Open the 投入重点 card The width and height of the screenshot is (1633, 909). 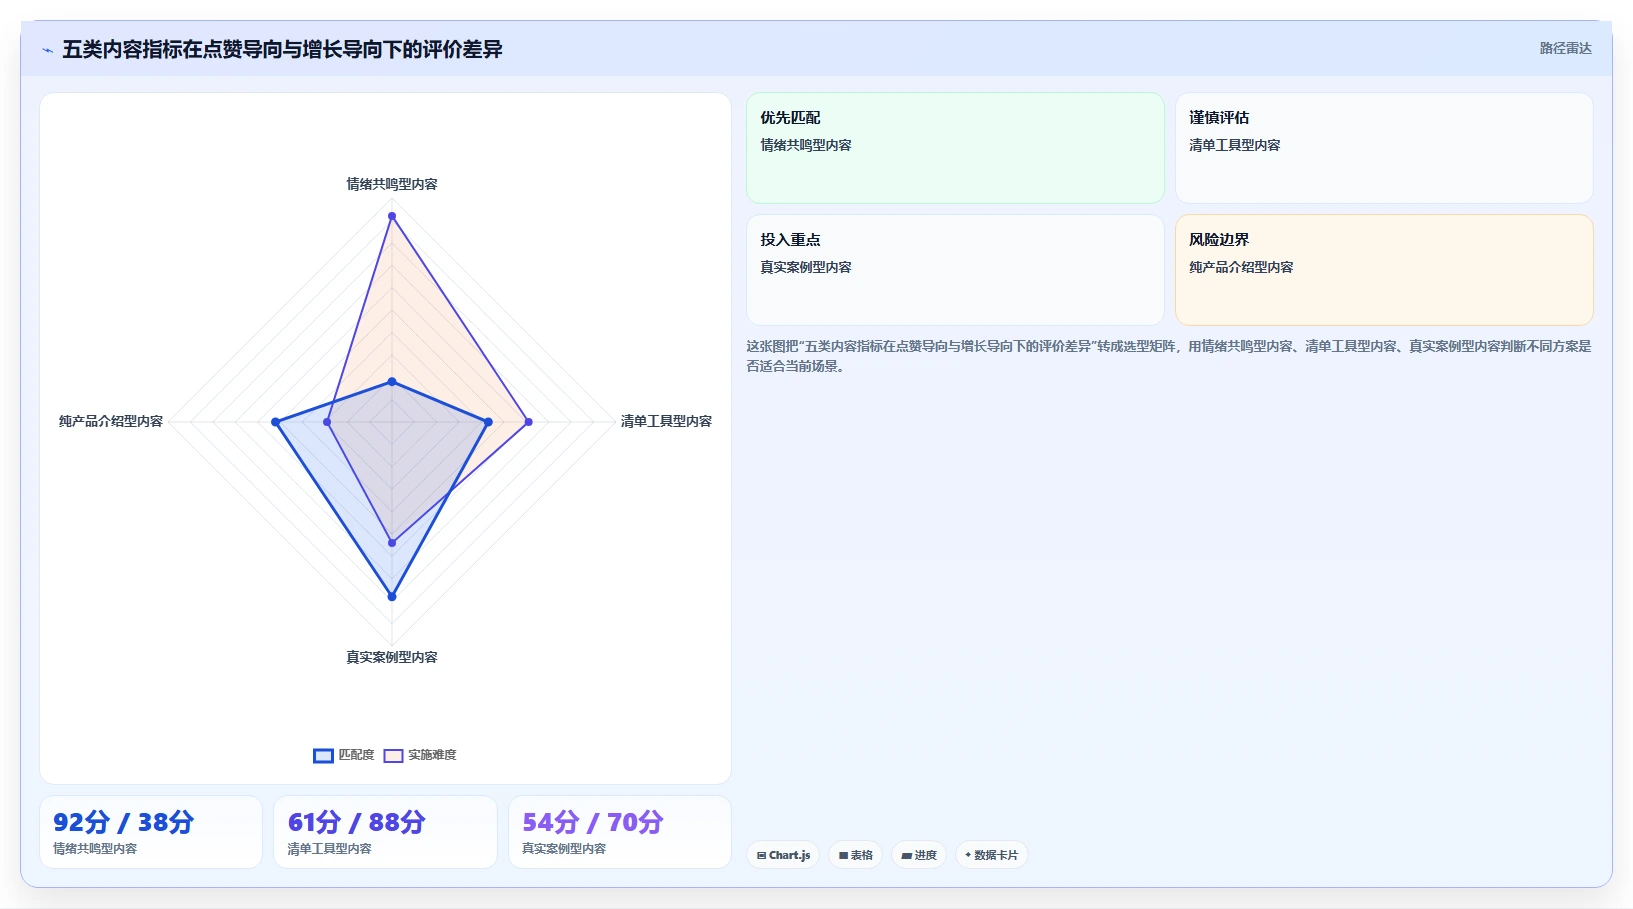pyautogui.click(x=955, y=270)
